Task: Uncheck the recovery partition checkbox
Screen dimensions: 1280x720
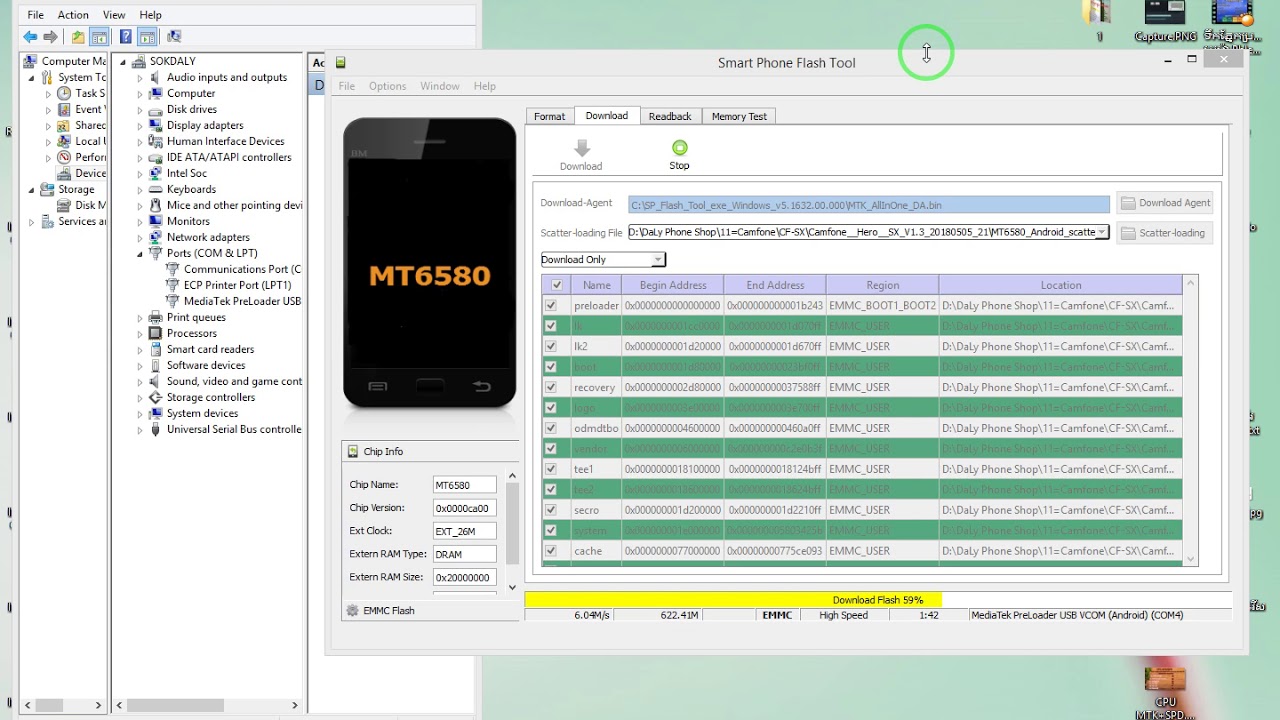Action: pyautogui.click(x=551, y=387)
